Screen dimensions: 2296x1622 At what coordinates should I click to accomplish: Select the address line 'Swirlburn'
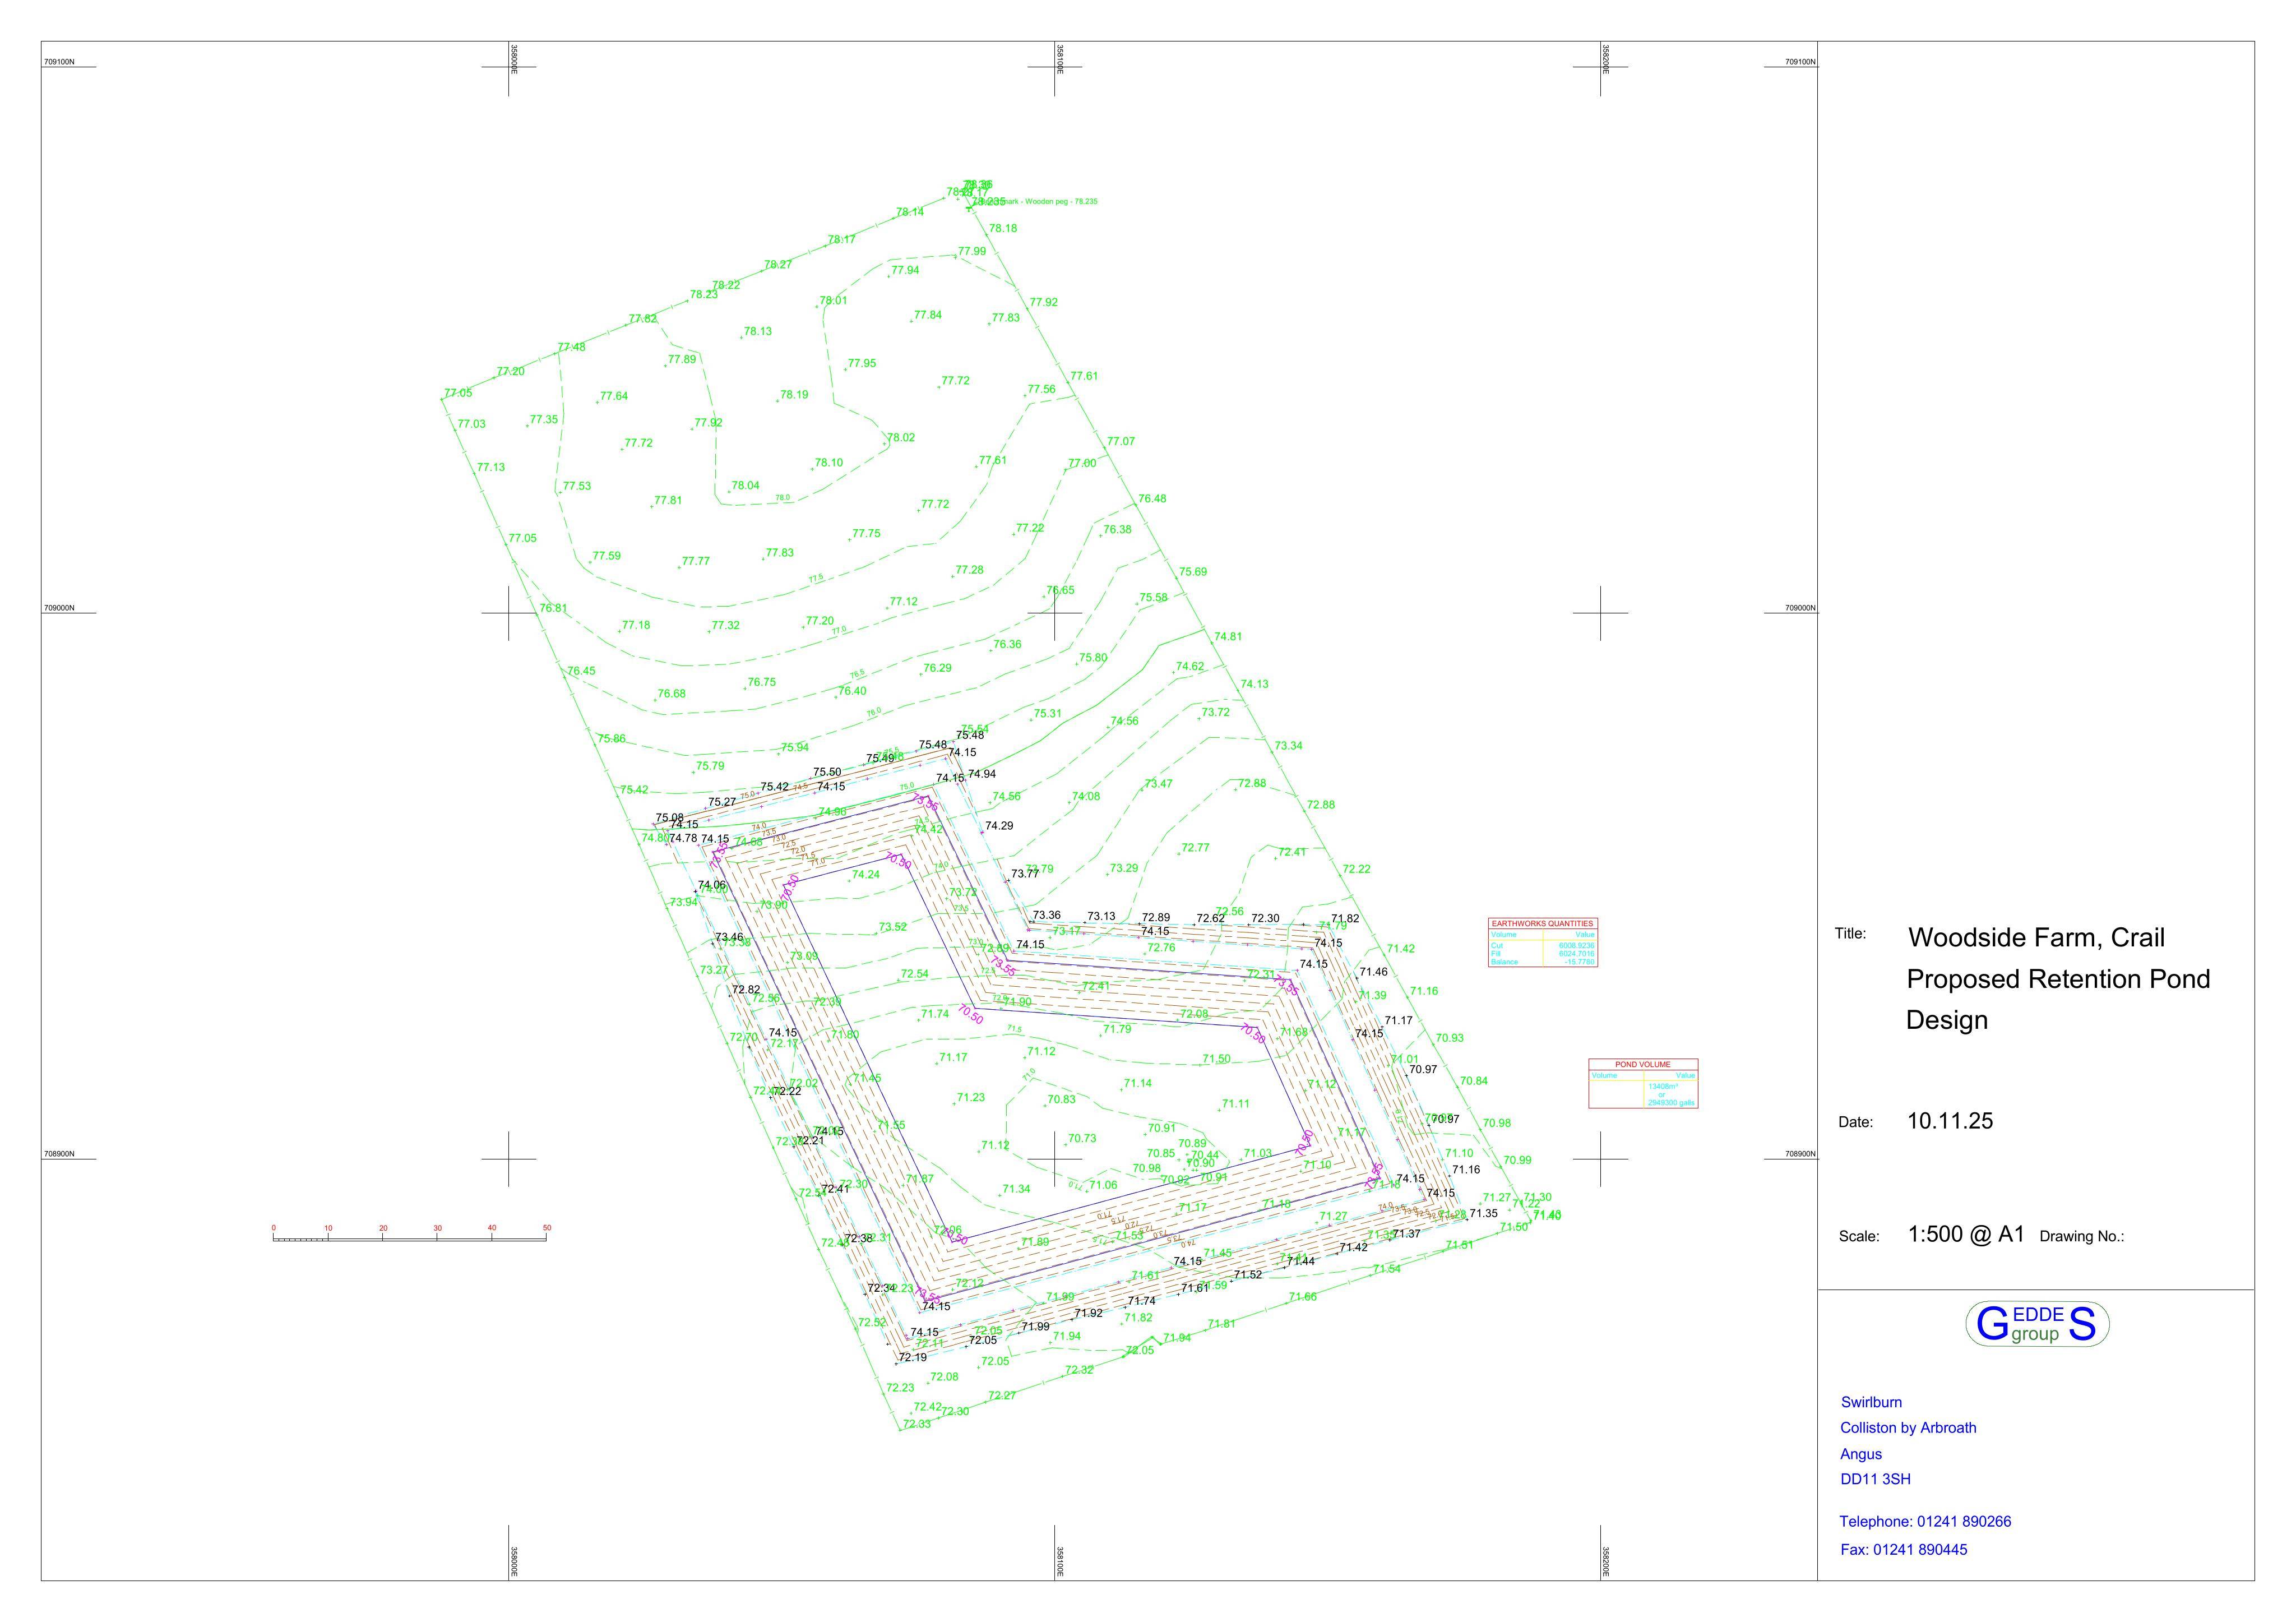click(x=1871, y=1402)
